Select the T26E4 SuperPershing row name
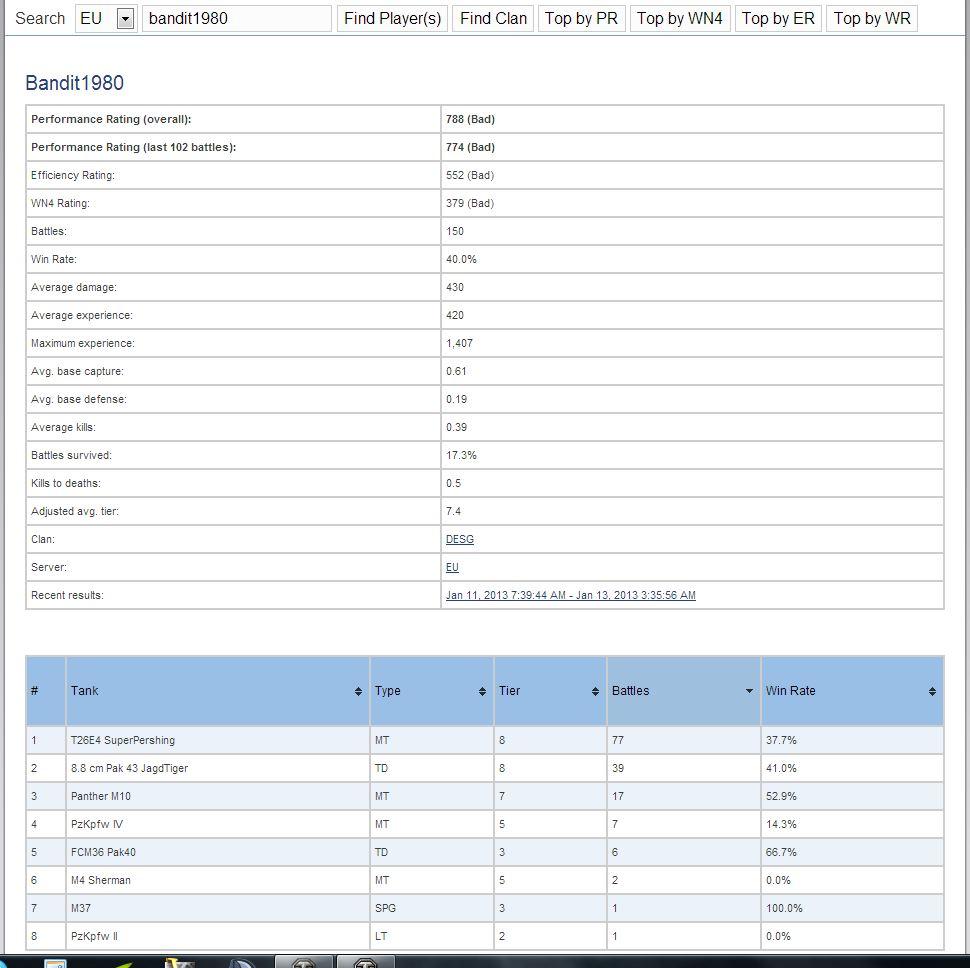The width and height of the screenshot is (970, 968). pyautogui.click(x=122, y=740)
